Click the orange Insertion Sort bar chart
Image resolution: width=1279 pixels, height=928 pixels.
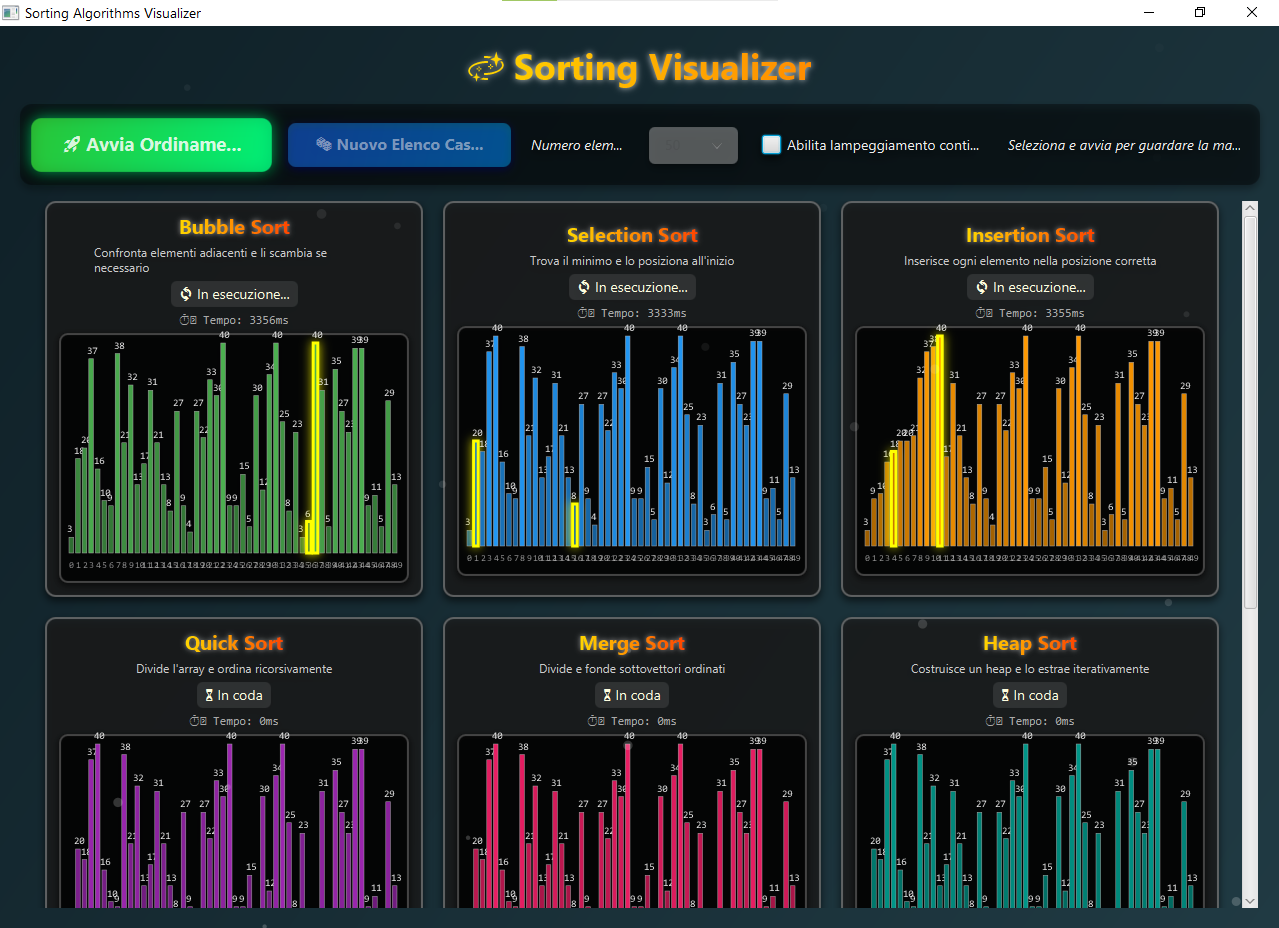tap(1030, 451)
